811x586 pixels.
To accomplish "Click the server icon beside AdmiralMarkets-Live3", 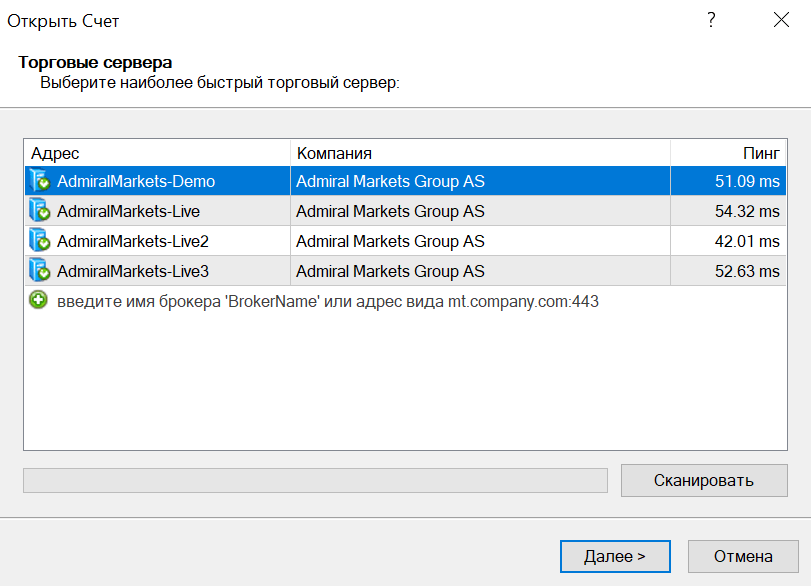I will click(x=39, y=271).
